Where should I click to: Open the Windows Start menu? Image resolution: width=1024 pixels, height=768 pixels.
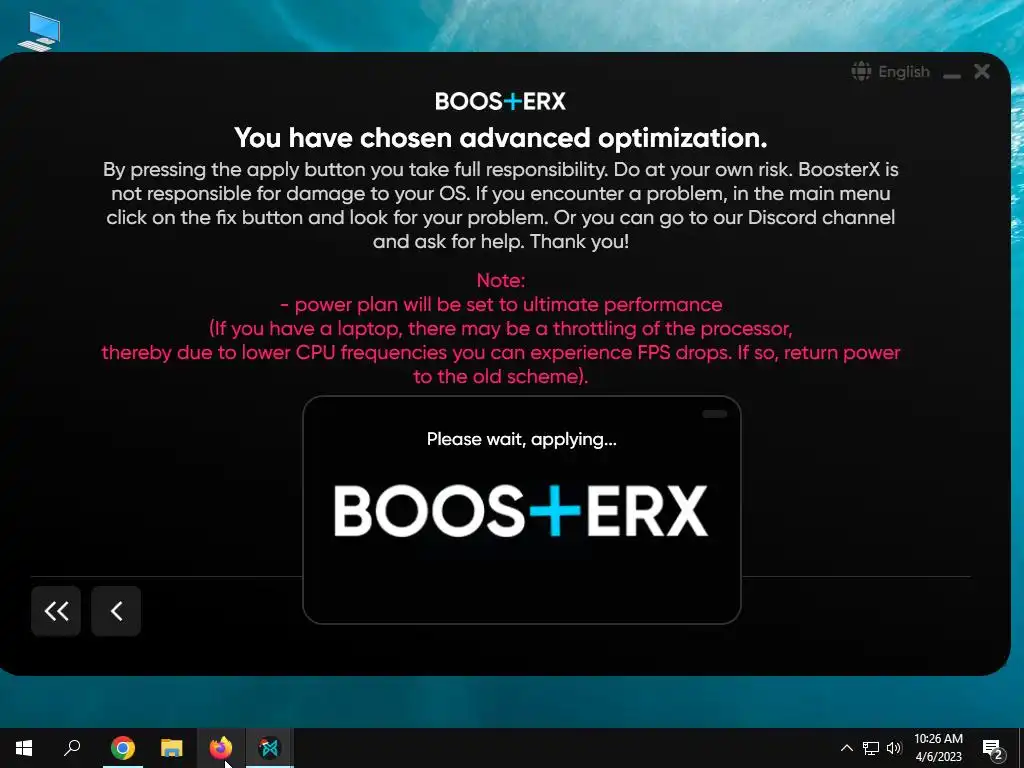(x=24, y=748)
